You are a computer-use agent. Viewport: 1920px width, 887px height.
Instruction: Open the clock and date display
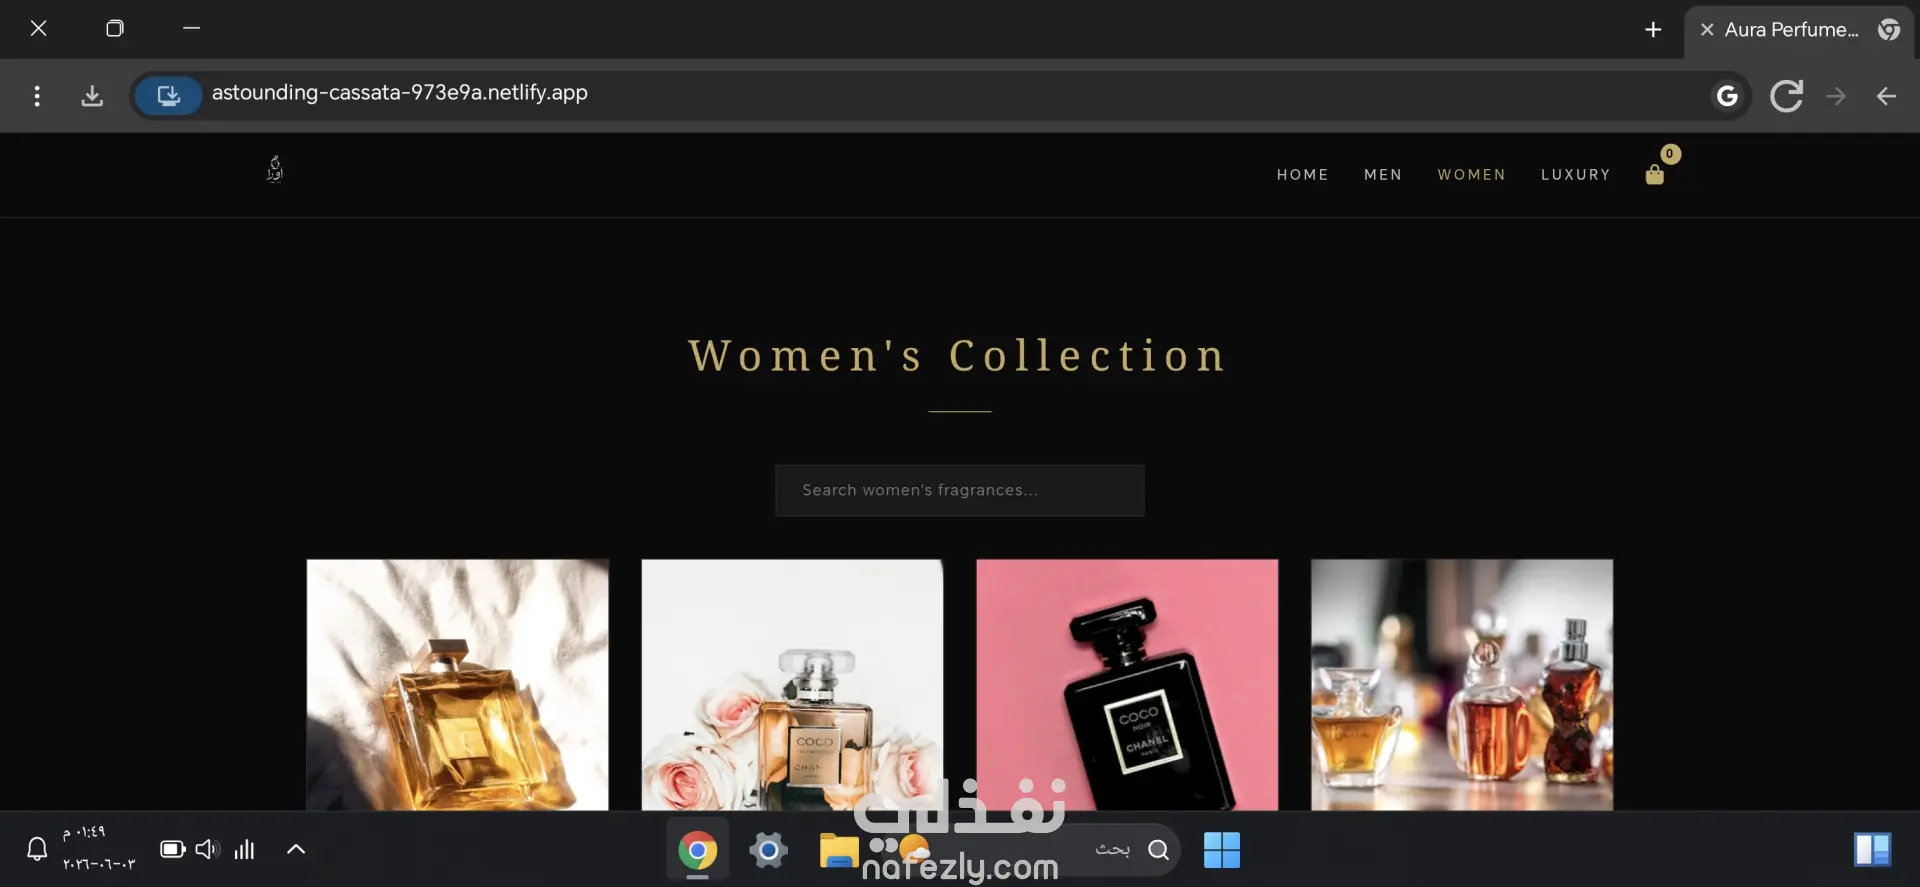click(x=98, y=848)
